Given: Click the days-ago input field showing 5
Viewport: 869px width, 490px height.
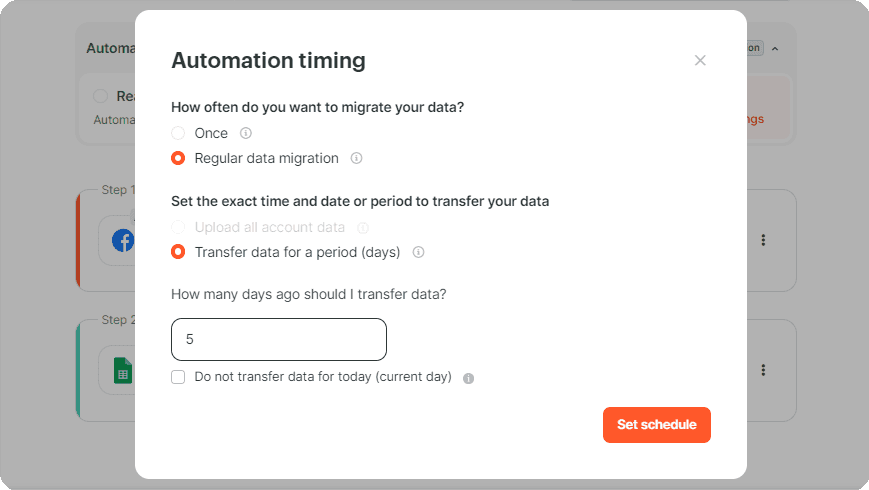Looking at the screenshot, I should (279, 339).
